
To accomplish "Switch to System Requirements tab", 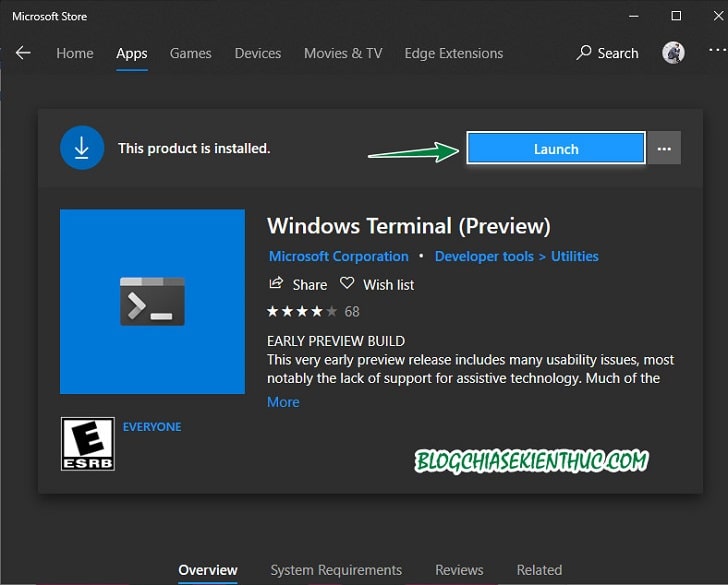I will (x=336, y=570).
